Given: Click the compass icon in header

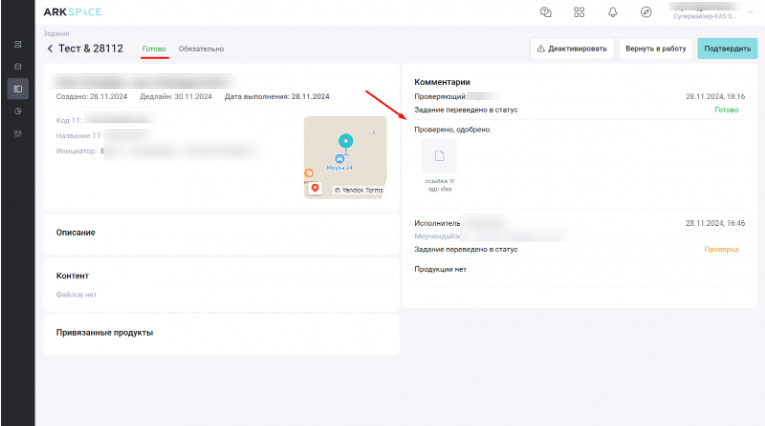Looking at the screenshot, I should tap(646, 12).
